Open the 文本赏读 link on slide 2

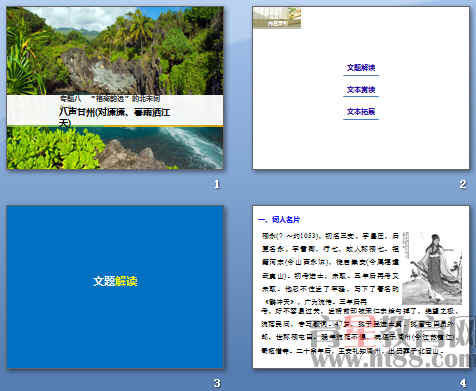pyautogui.click(x=361, y=90)
